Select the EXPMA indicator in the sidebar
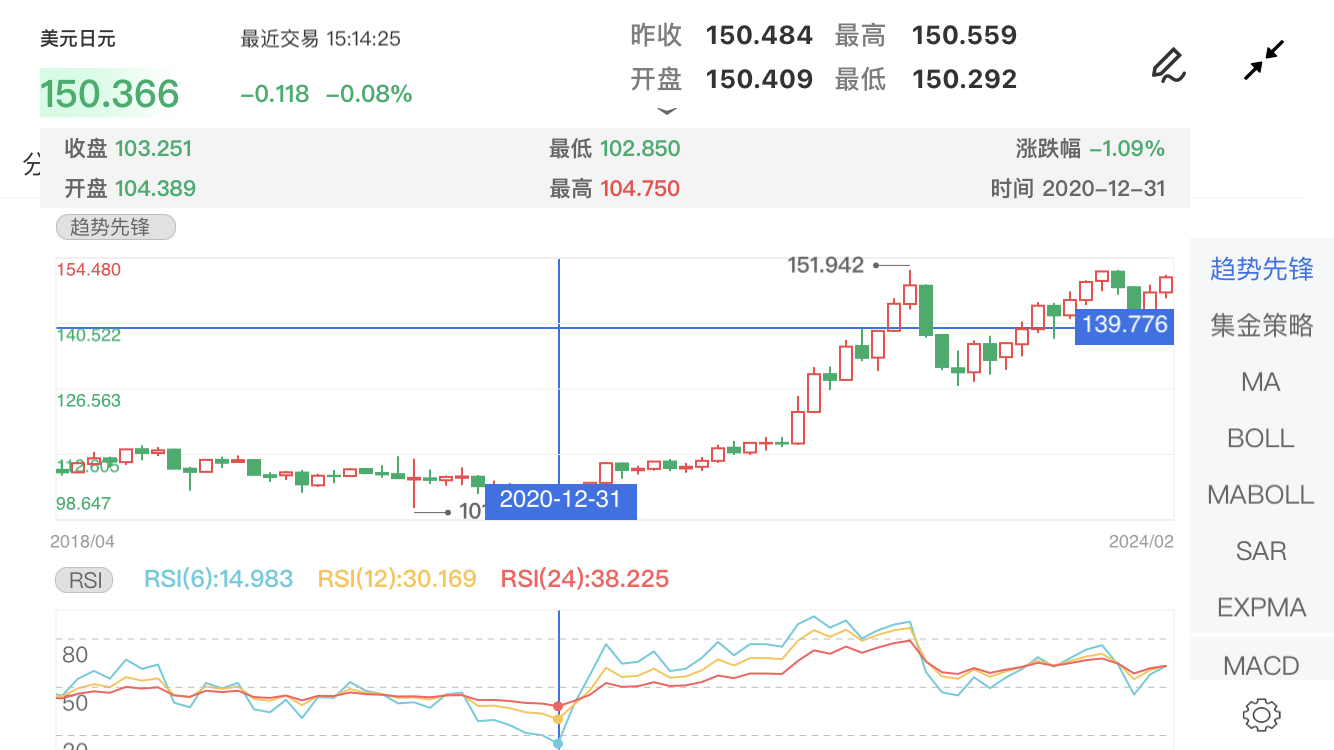This screenshot has width=1334, height=750. pyautogui.click(x=1261, y=607)
